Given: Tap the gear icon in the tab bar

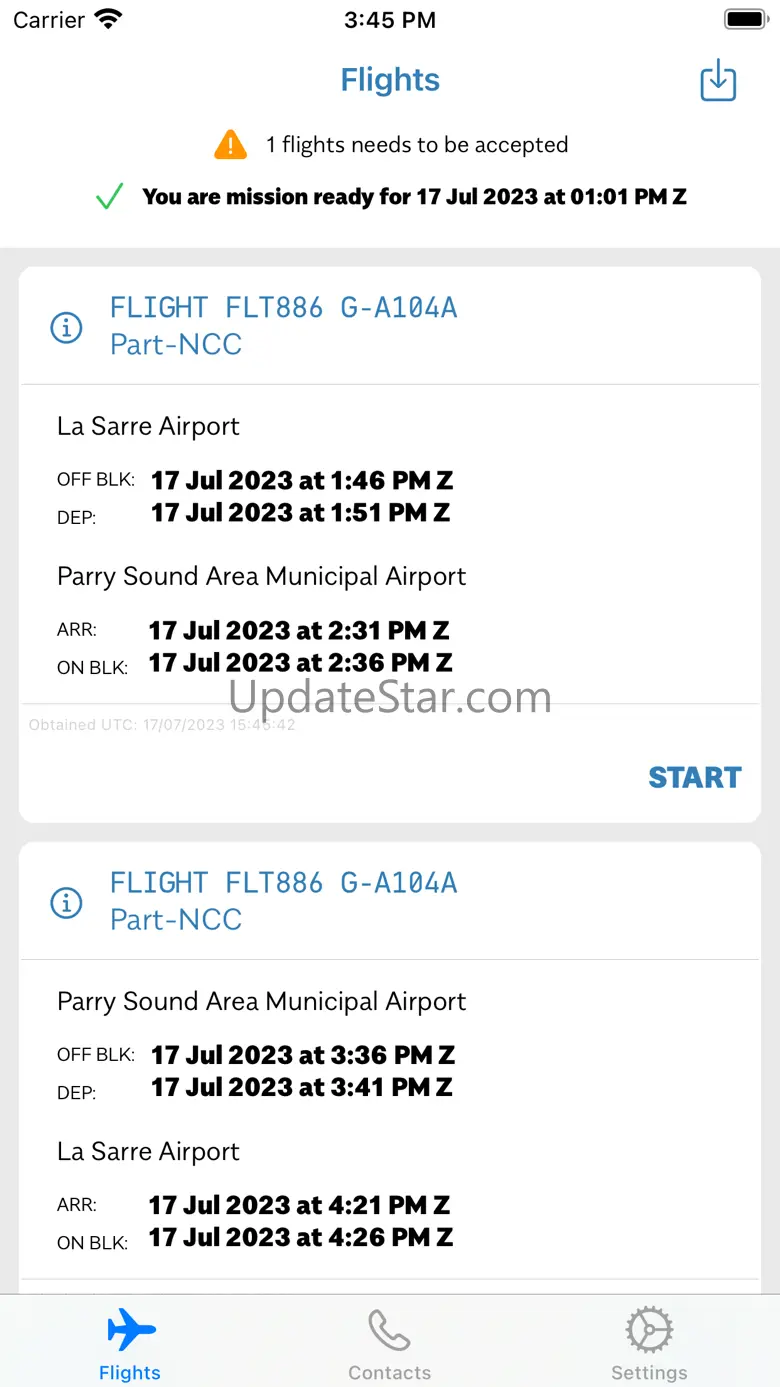Looking at the screenshot, I should coord(649,1331).
